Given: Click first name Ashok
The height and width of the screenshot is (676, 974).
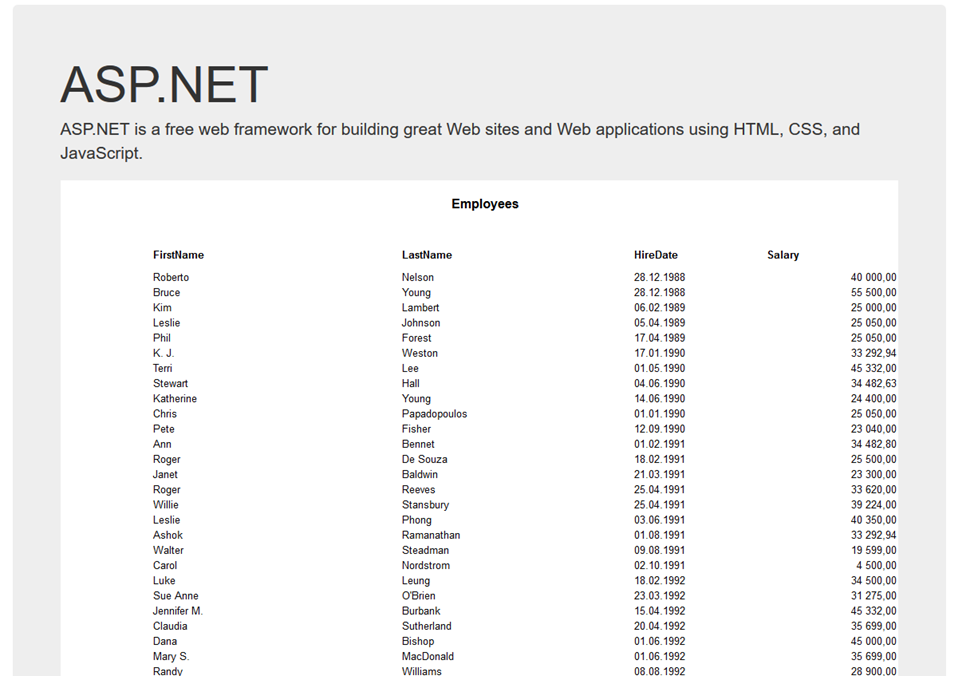Looking at the screenshot, I should pyautogui.click(x=168, y=535).
